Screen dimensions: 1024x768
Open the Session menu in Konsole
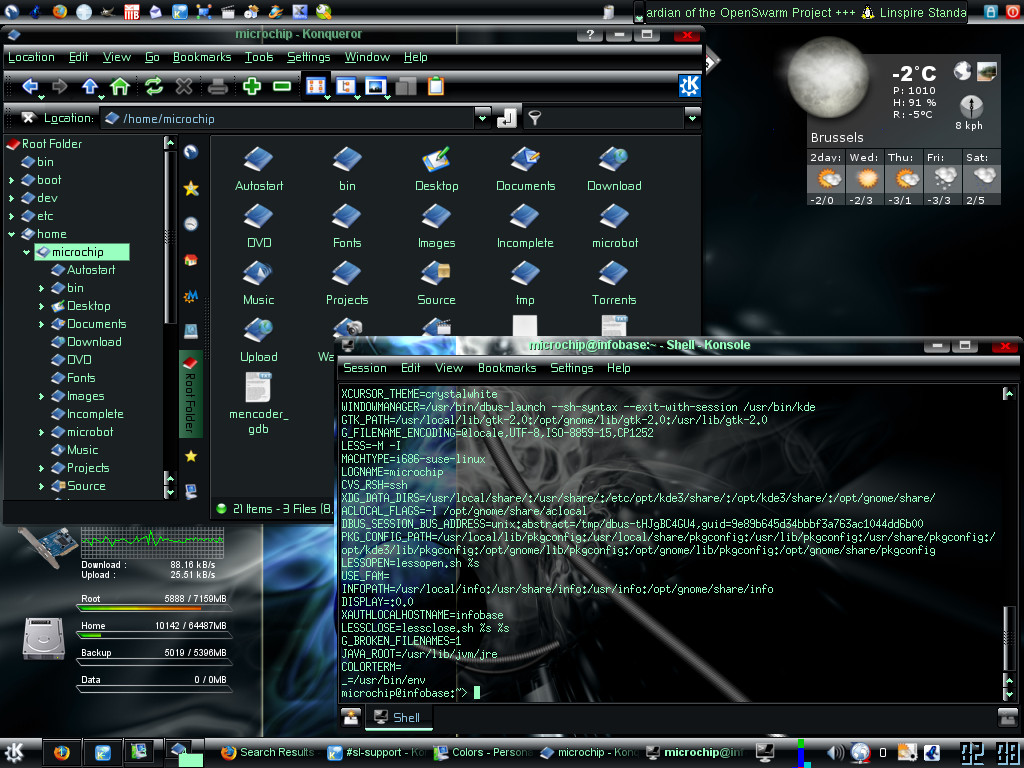[364, 368]
